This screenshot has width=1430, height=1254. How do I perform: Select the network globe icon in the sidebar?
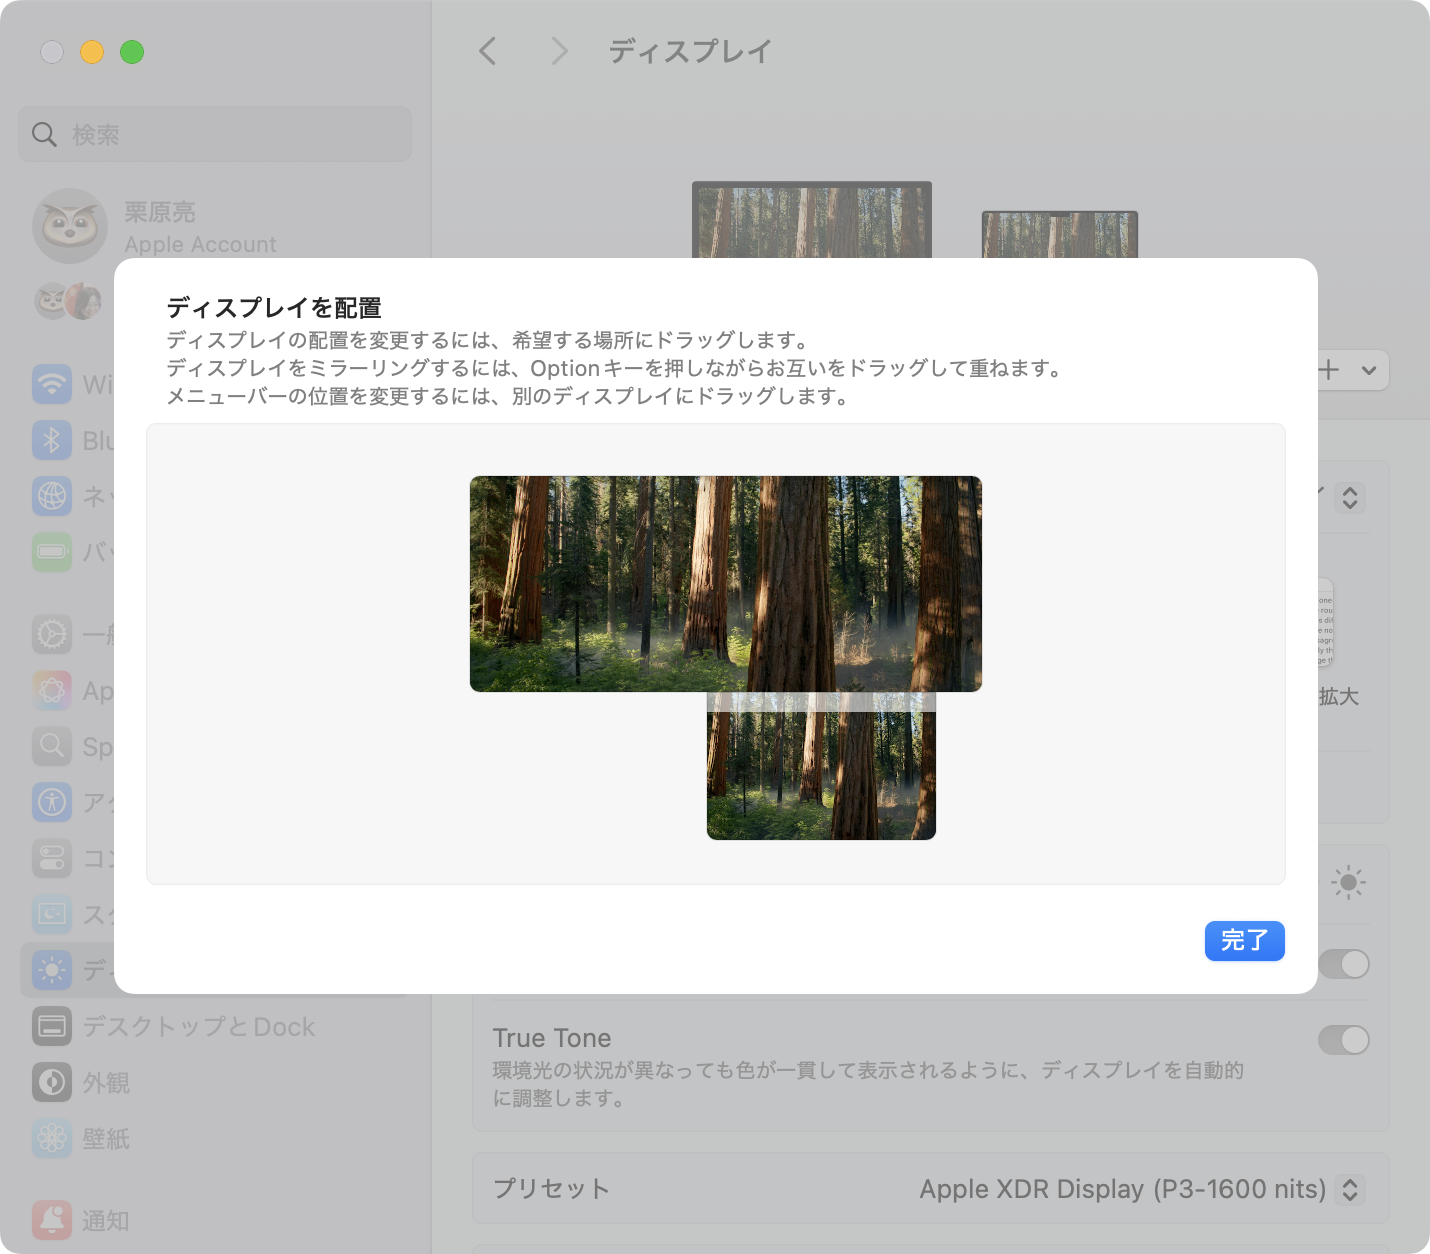tap(52, 496)
